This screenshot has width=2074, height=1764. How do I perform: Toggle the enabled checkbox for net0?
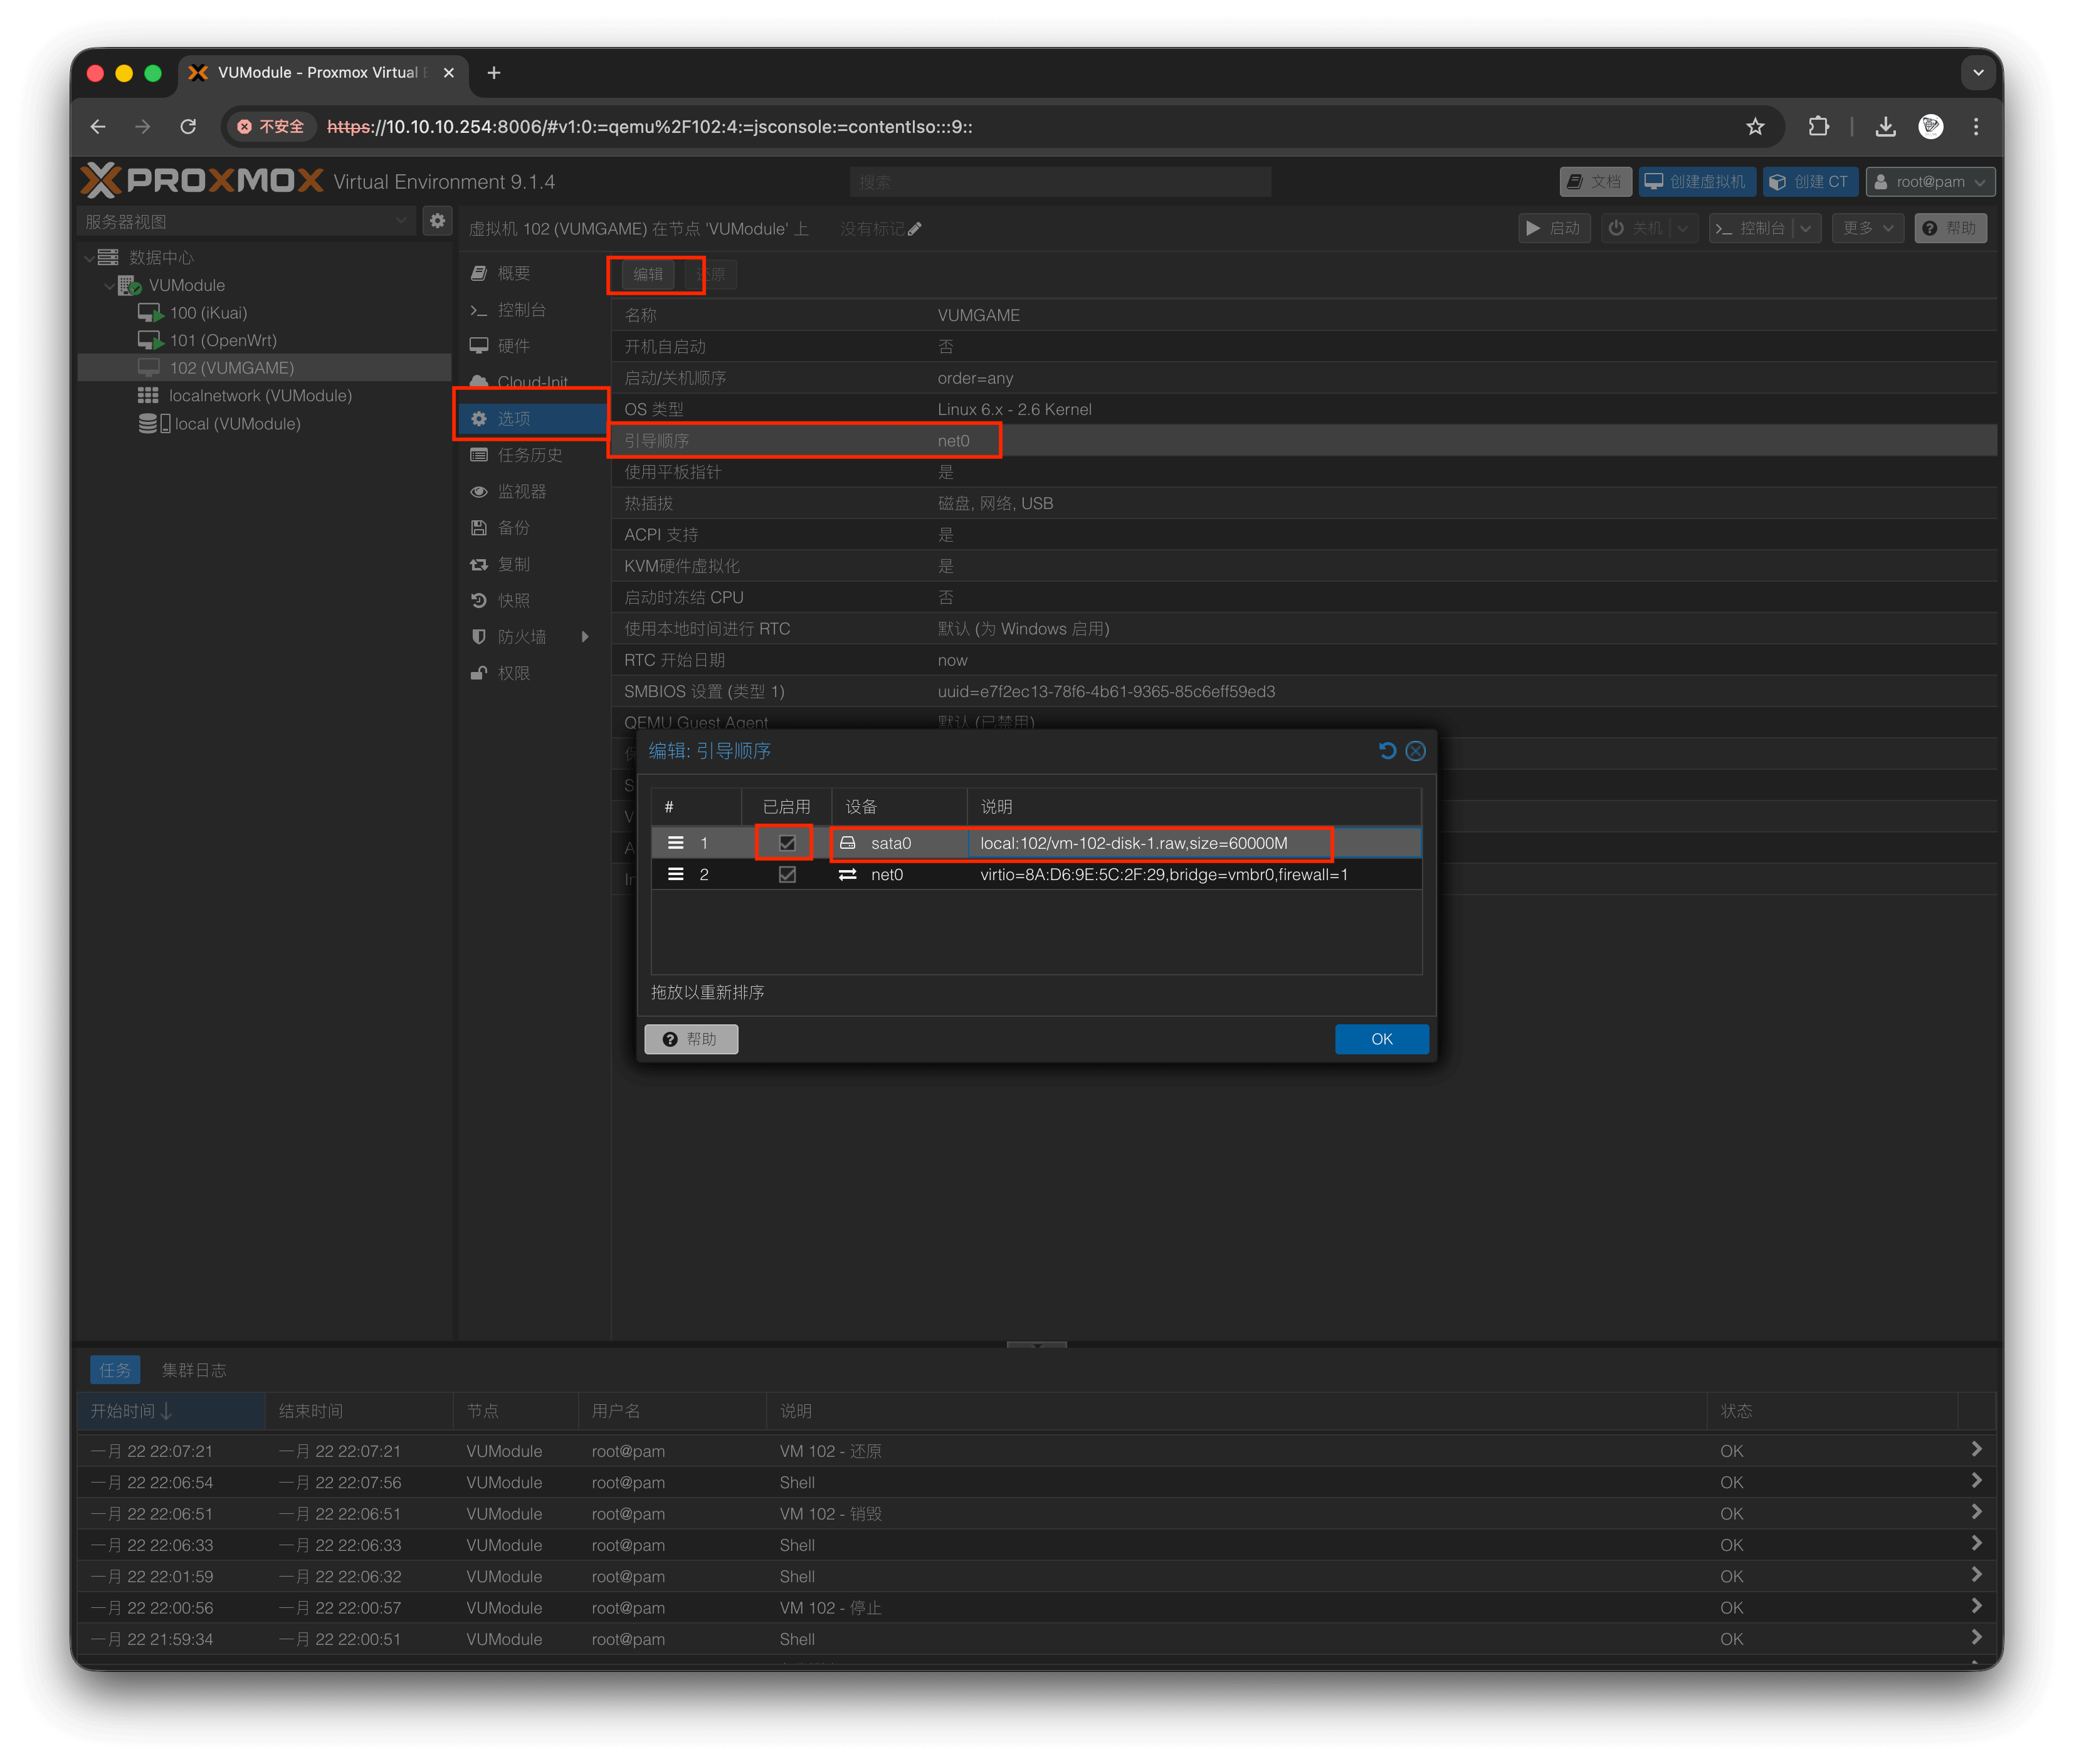click(x=787, y=874)
